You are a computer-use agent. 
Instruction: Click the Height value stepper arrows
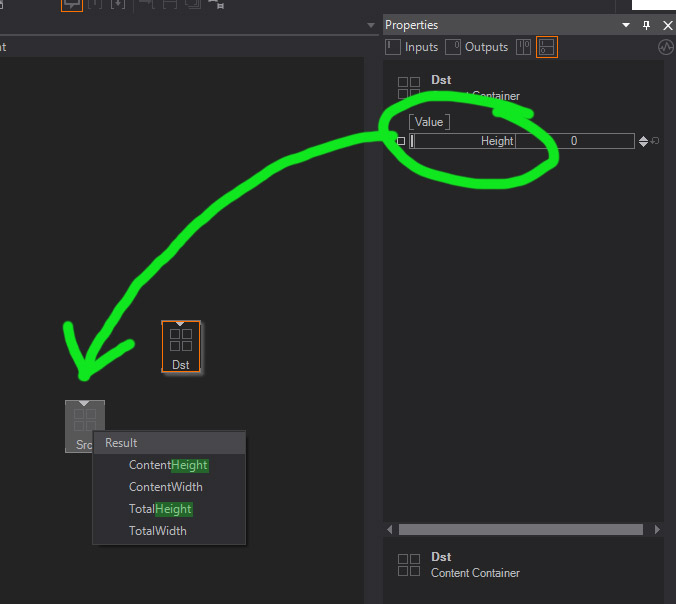643,141
